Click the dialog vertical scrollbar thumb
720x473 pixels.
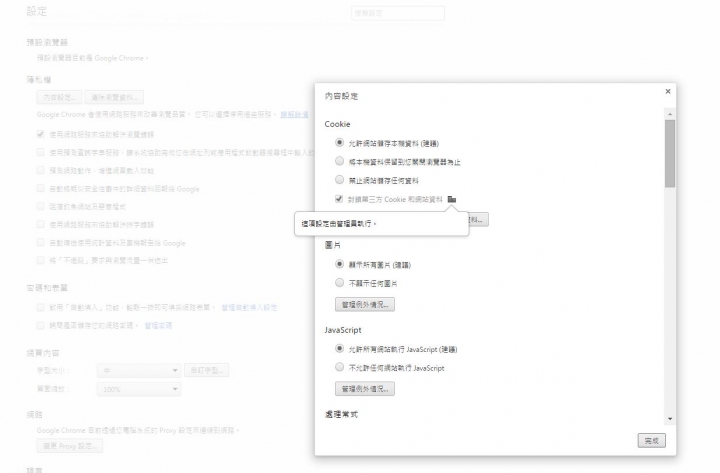pyautogui.click(x=670, y=153)
